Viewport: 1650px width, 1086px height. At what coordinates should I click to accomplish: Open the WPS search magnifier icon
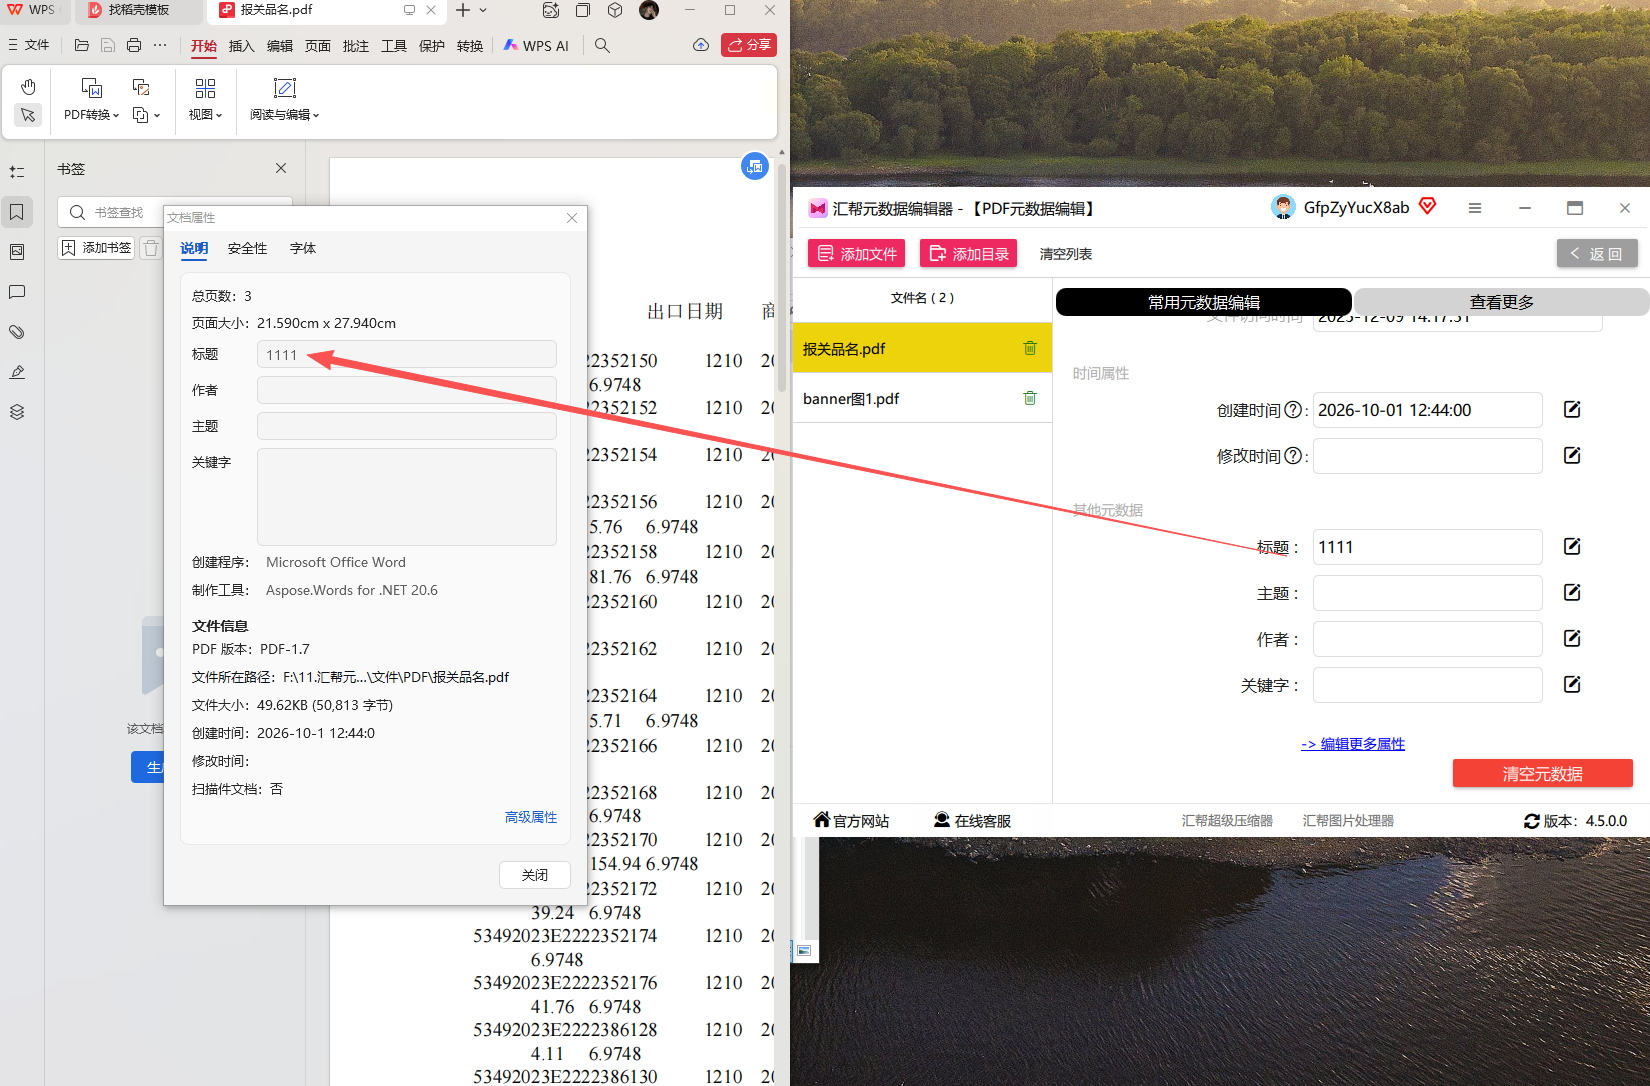click(602, 45)
